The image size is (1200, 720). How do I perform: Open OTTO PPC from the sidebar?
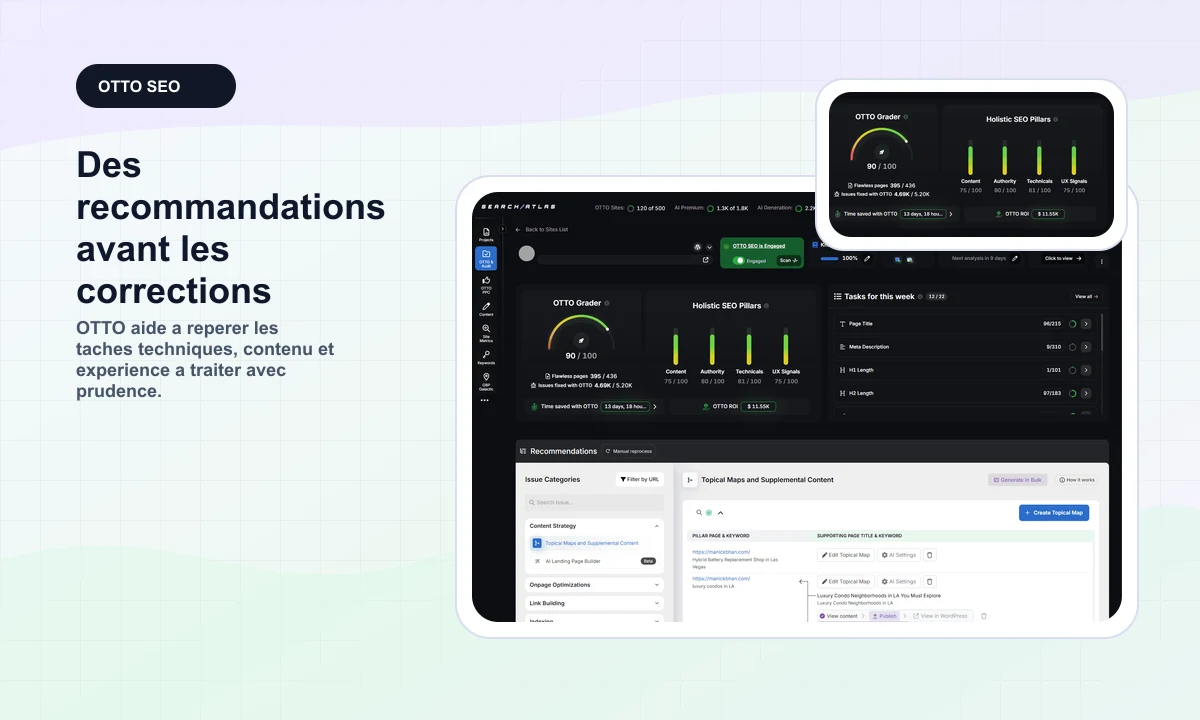pos(486,284)
